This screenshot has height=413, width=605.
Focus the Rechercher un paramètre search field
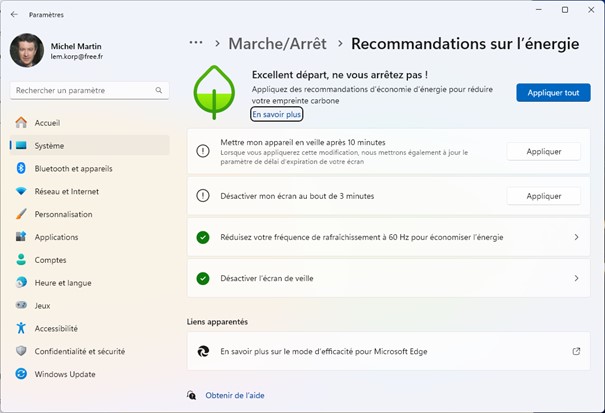pyautogui.click(x=80, y=90)
